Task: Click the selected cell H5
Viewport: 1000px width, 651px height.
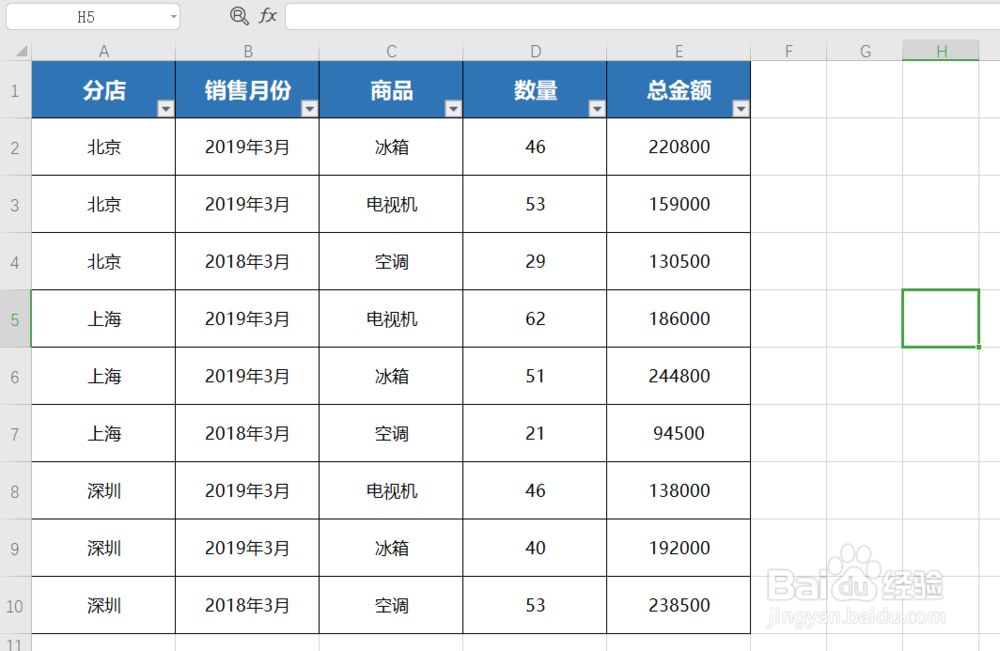Action: pos(941,319)
